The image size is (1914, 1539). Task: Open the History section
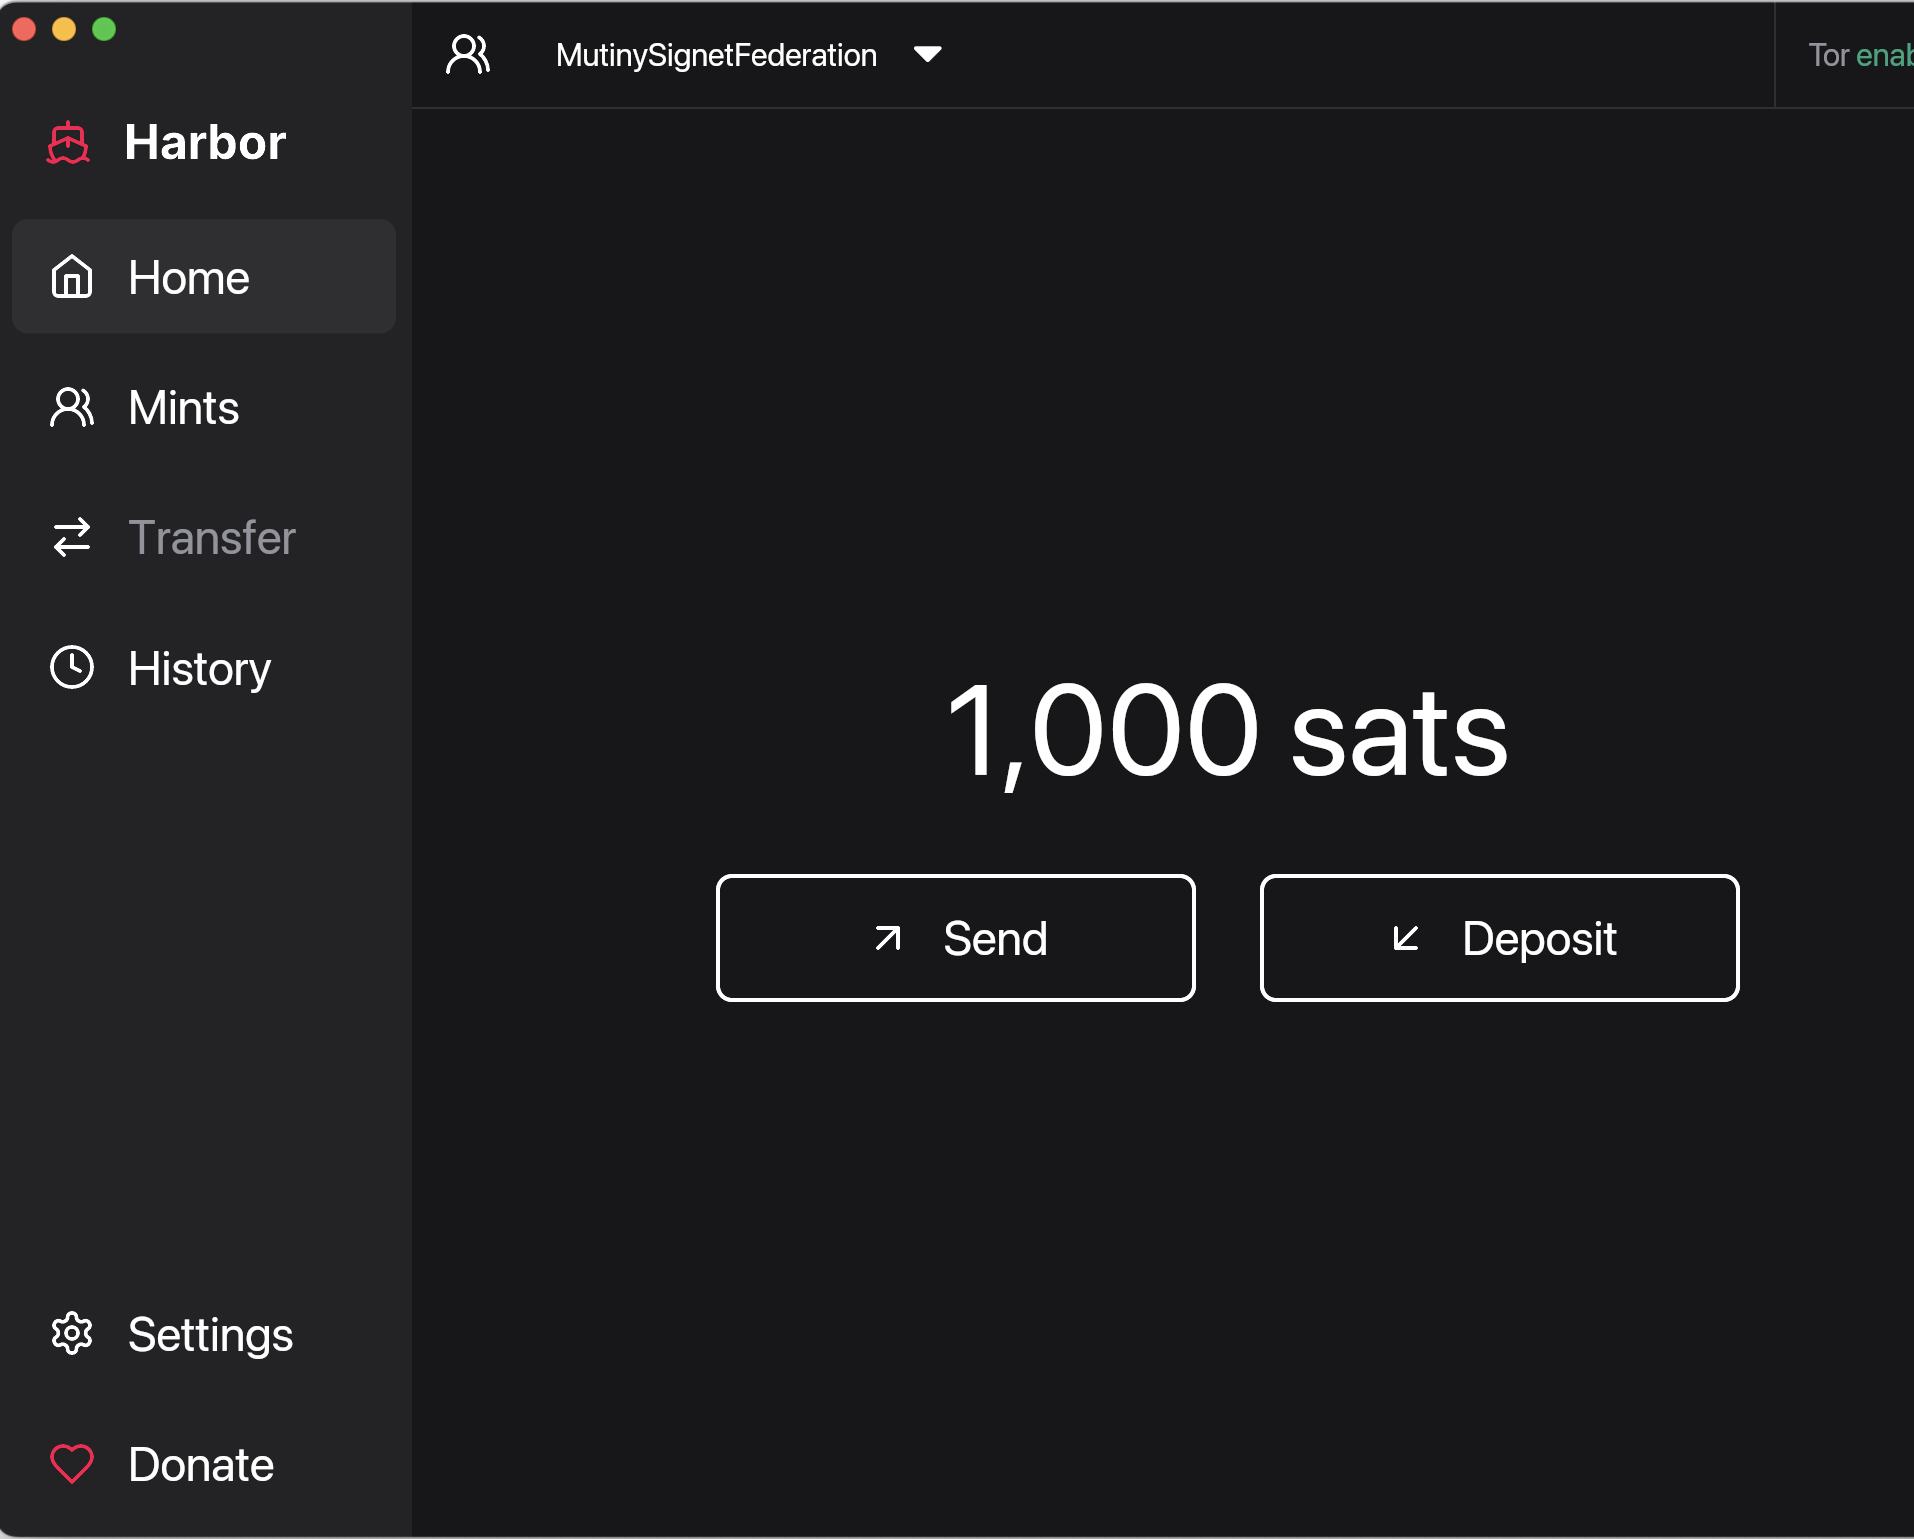(199, 668)
